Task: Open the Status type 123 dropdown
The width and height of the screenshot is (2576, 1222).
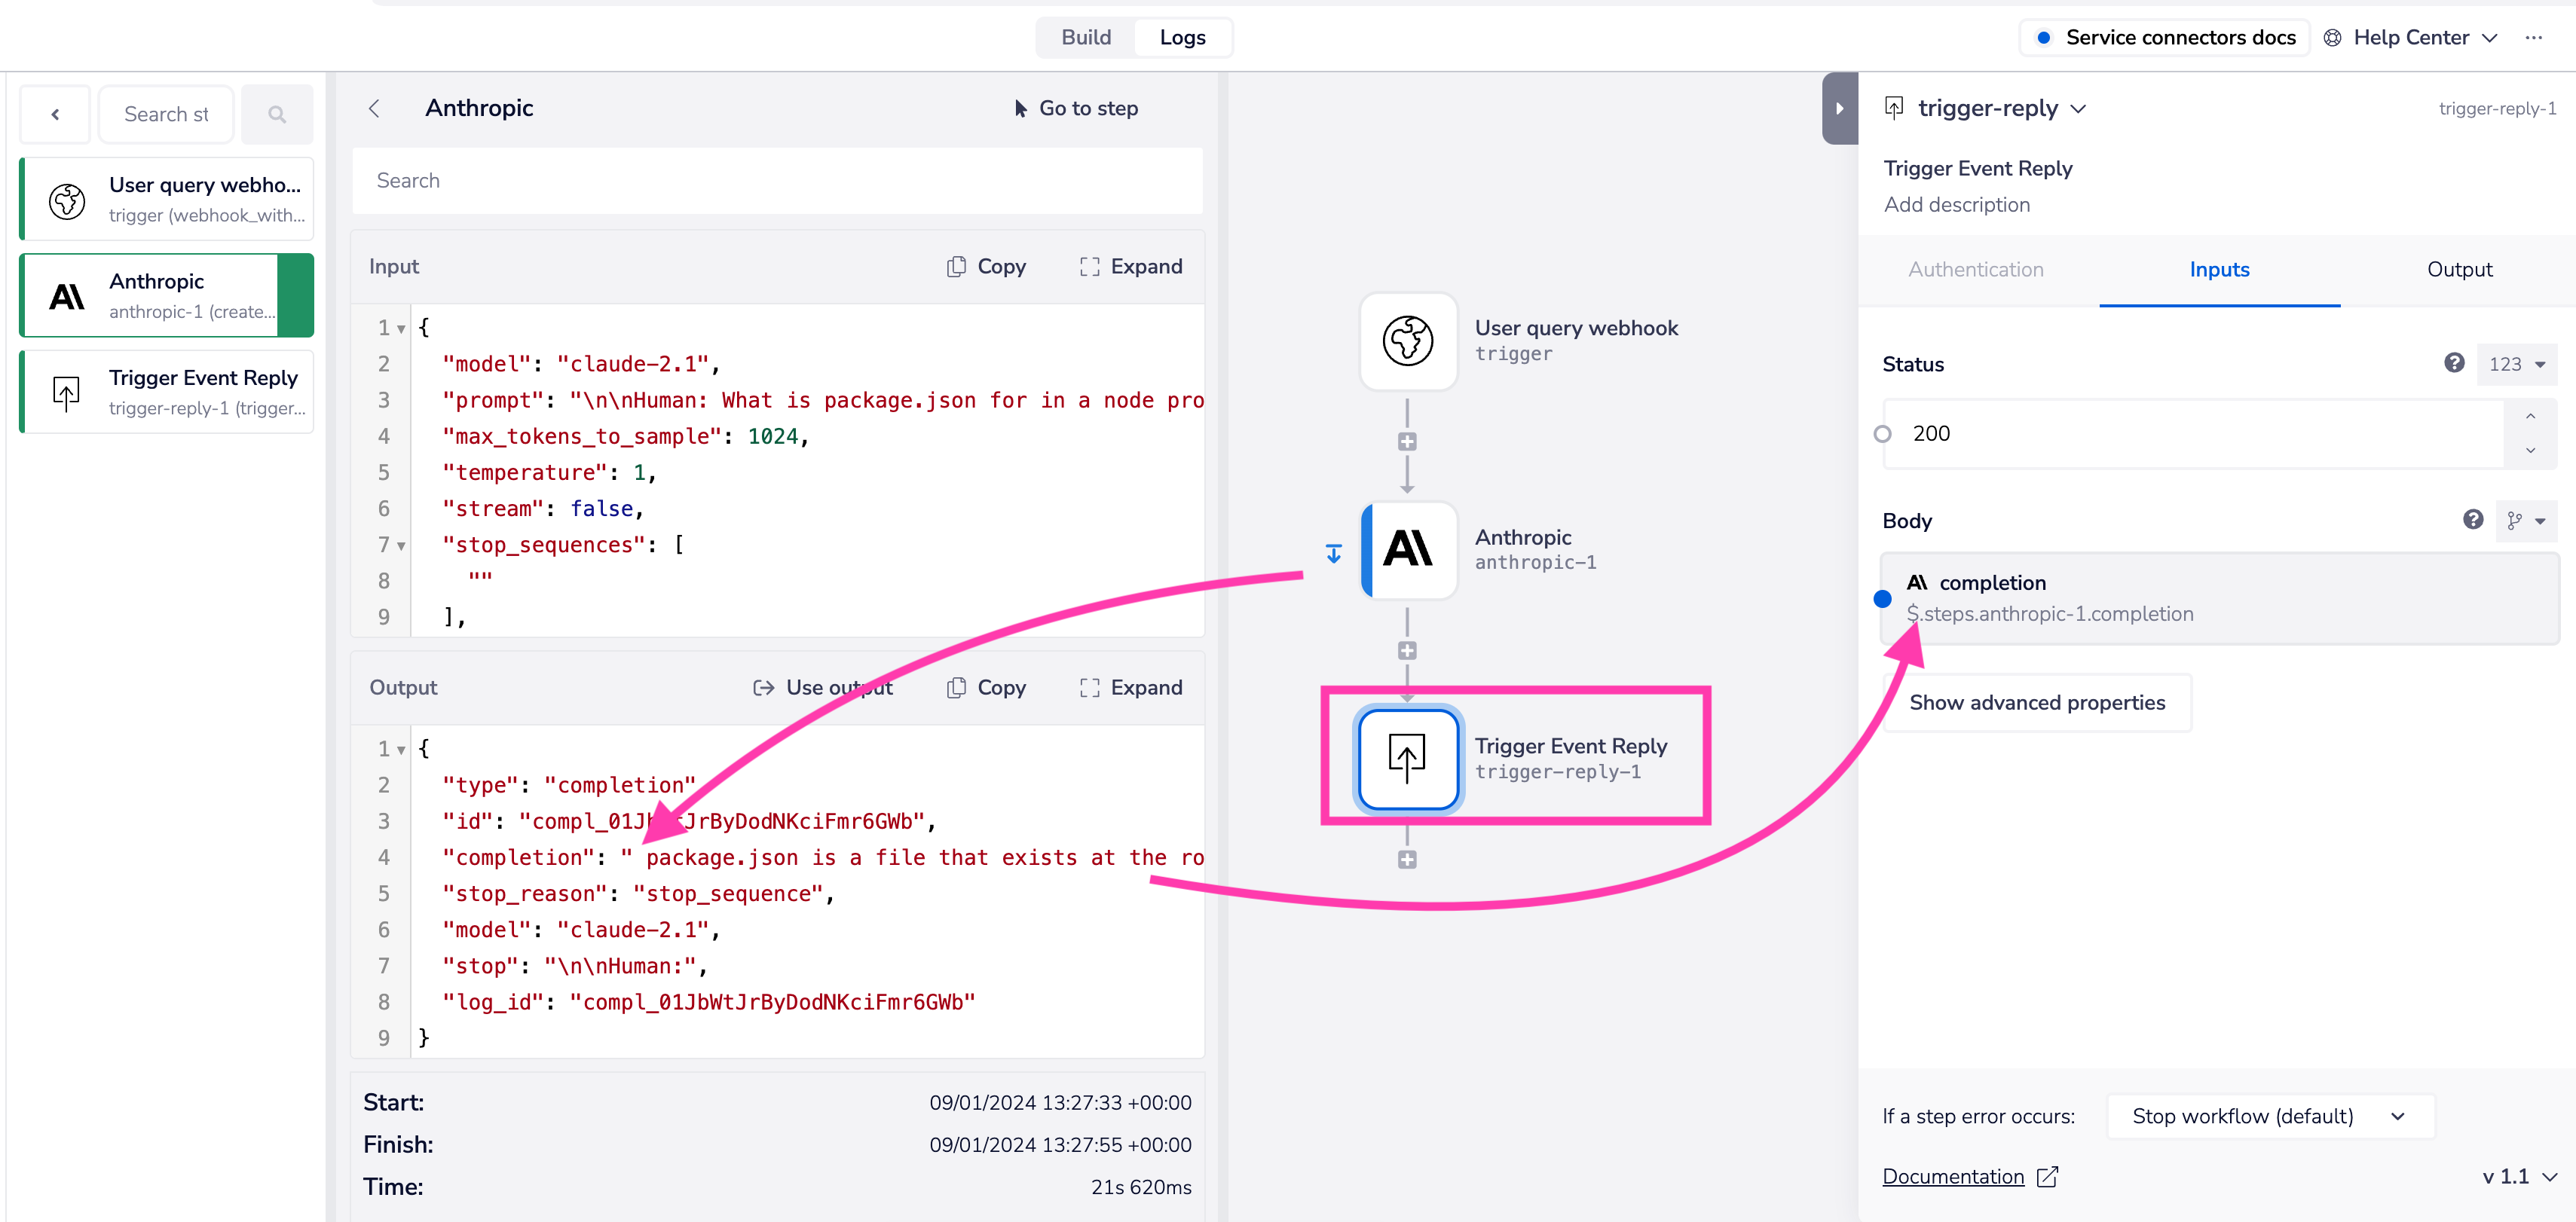Action: point(2516,364)
